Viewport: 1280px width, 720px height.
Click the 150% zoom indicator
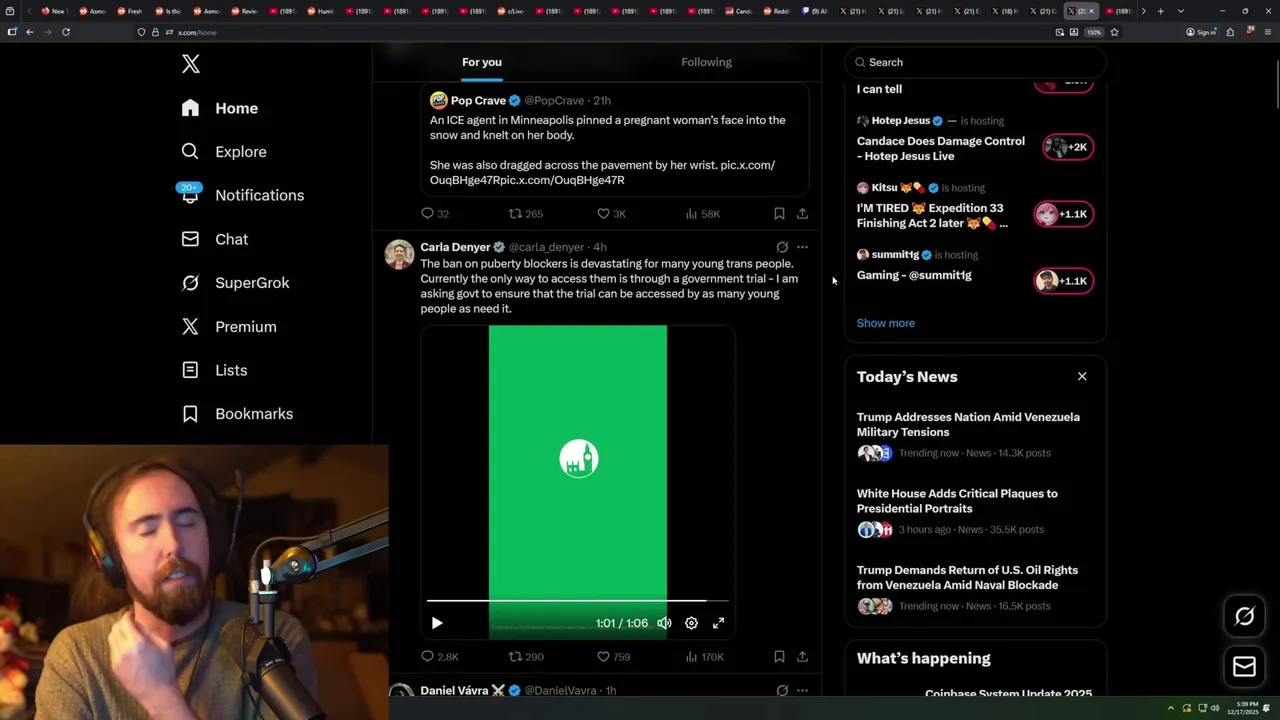pyautogui.click(x=1094, y=32)
